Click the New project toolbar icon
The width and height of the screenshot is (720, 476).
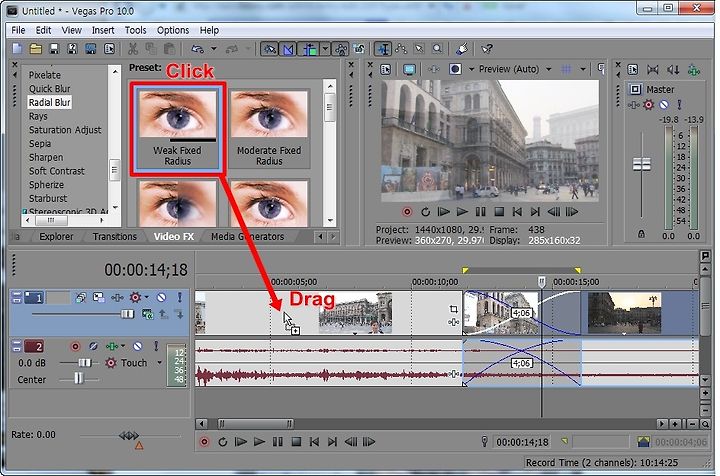pos(17,49)
